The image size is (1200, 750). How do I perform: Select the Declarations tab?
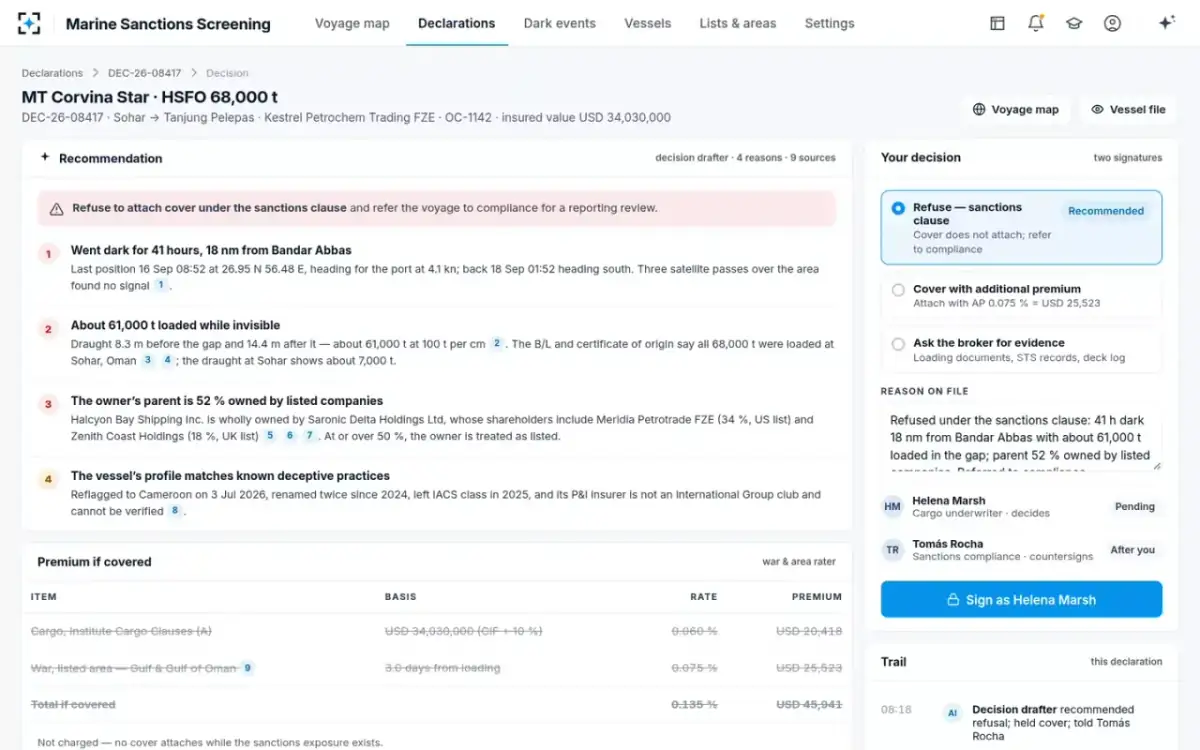pyautogui.click(x=457, y=23)
